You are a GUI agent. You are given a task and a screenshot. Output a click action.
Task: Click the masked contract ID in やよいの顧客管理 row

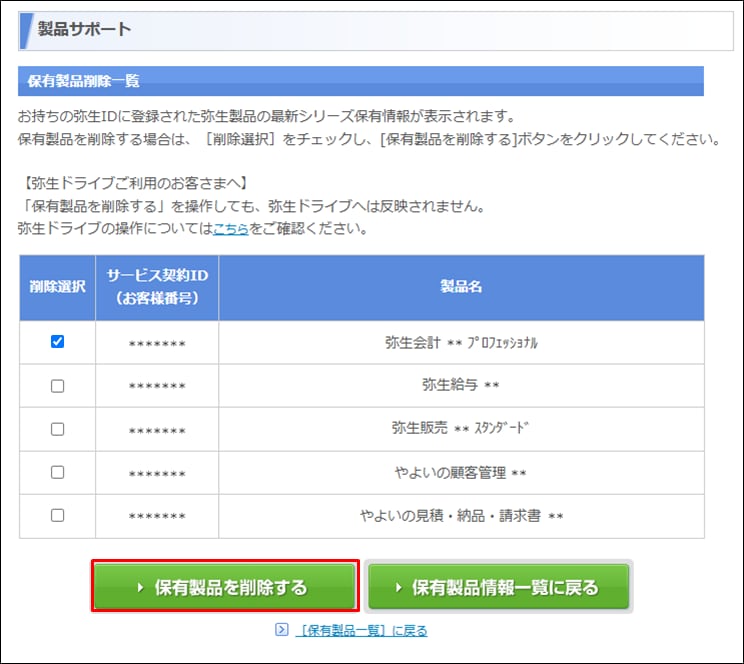(157, 474)
